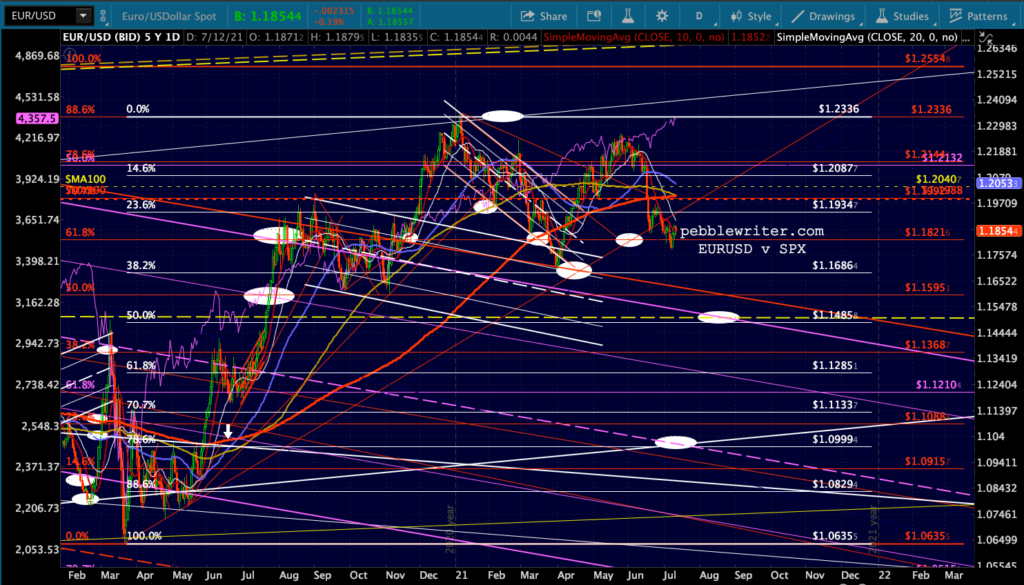Open the Drawings menu
The width and height of the screenshot is (1024, 585).
coord(823,16)
